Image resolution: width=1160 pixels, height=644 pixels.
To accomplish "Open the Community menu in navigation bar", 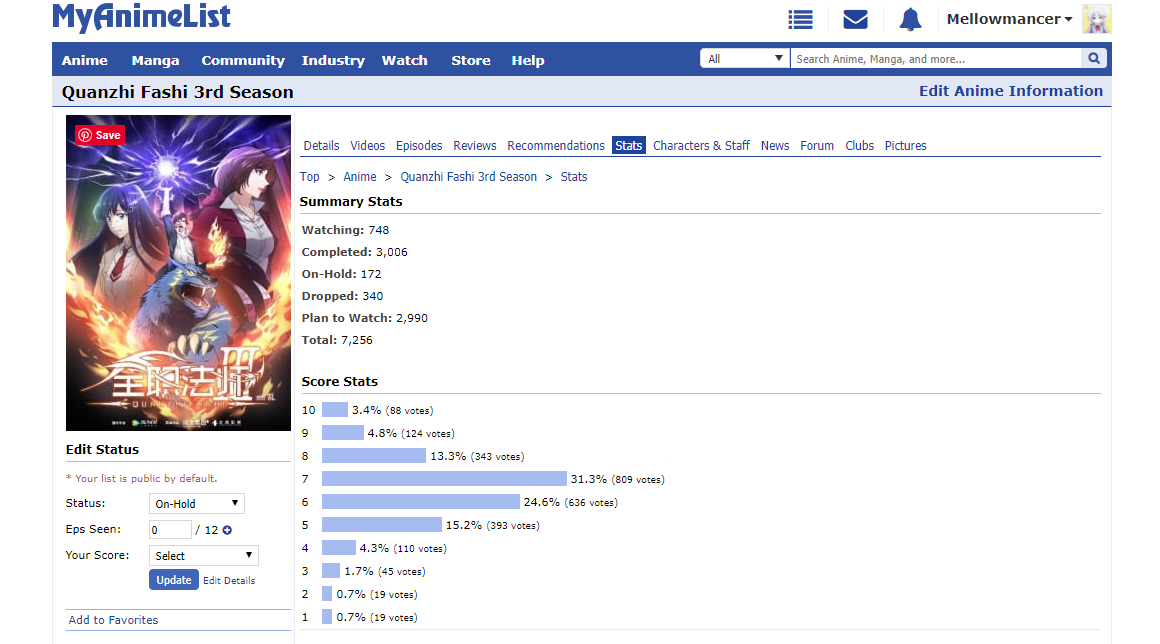I will (x=243, y=60).
